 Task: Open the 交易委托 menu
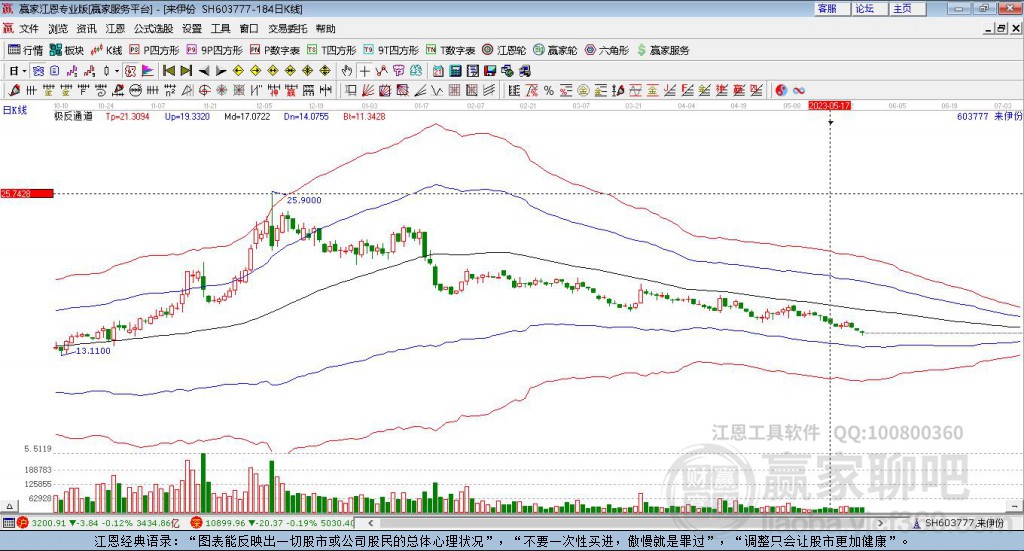point(287,29)
